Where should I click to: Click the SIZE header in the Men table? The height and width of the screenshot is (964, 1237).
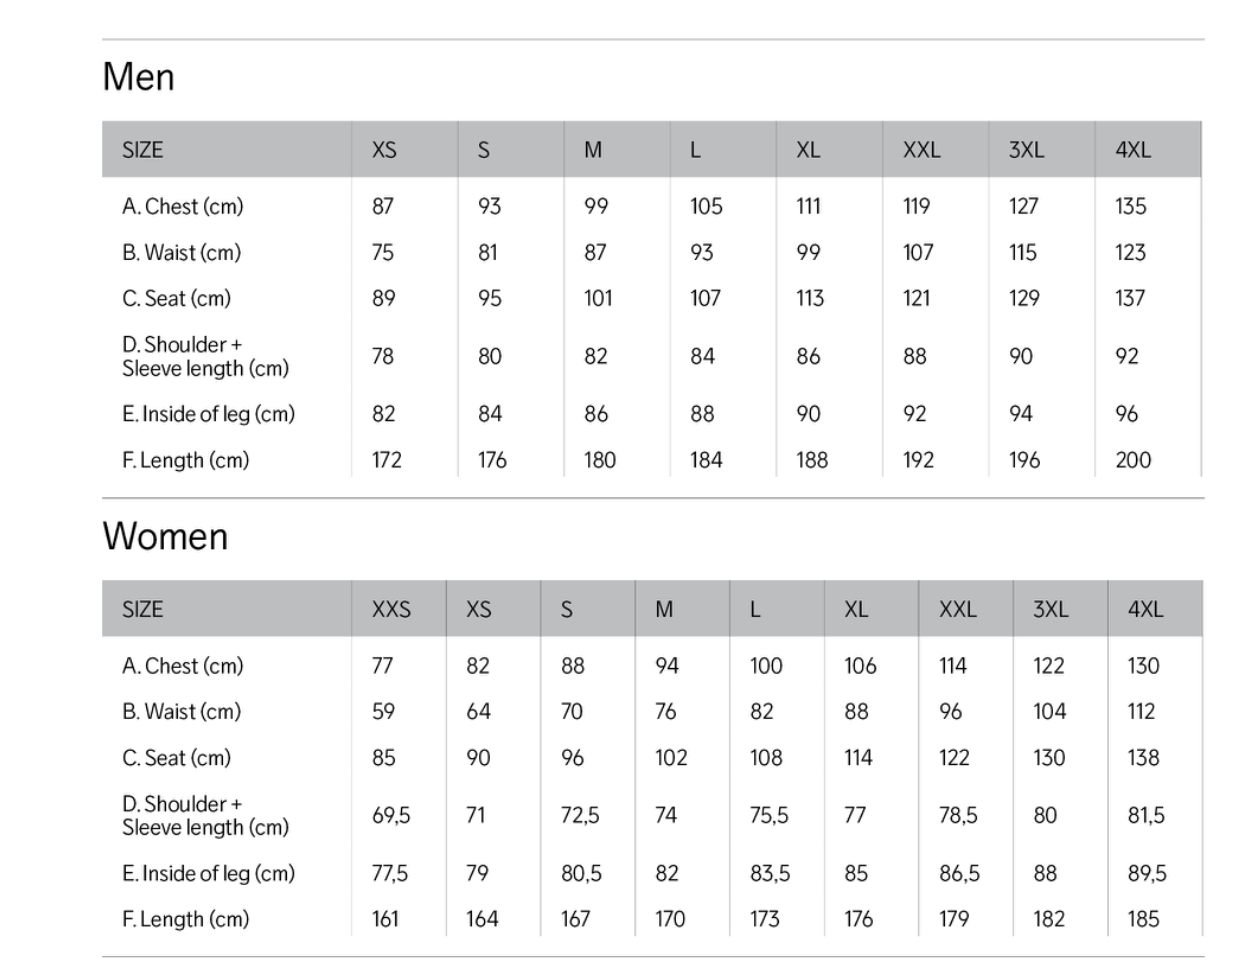click(x=142, y=150)
